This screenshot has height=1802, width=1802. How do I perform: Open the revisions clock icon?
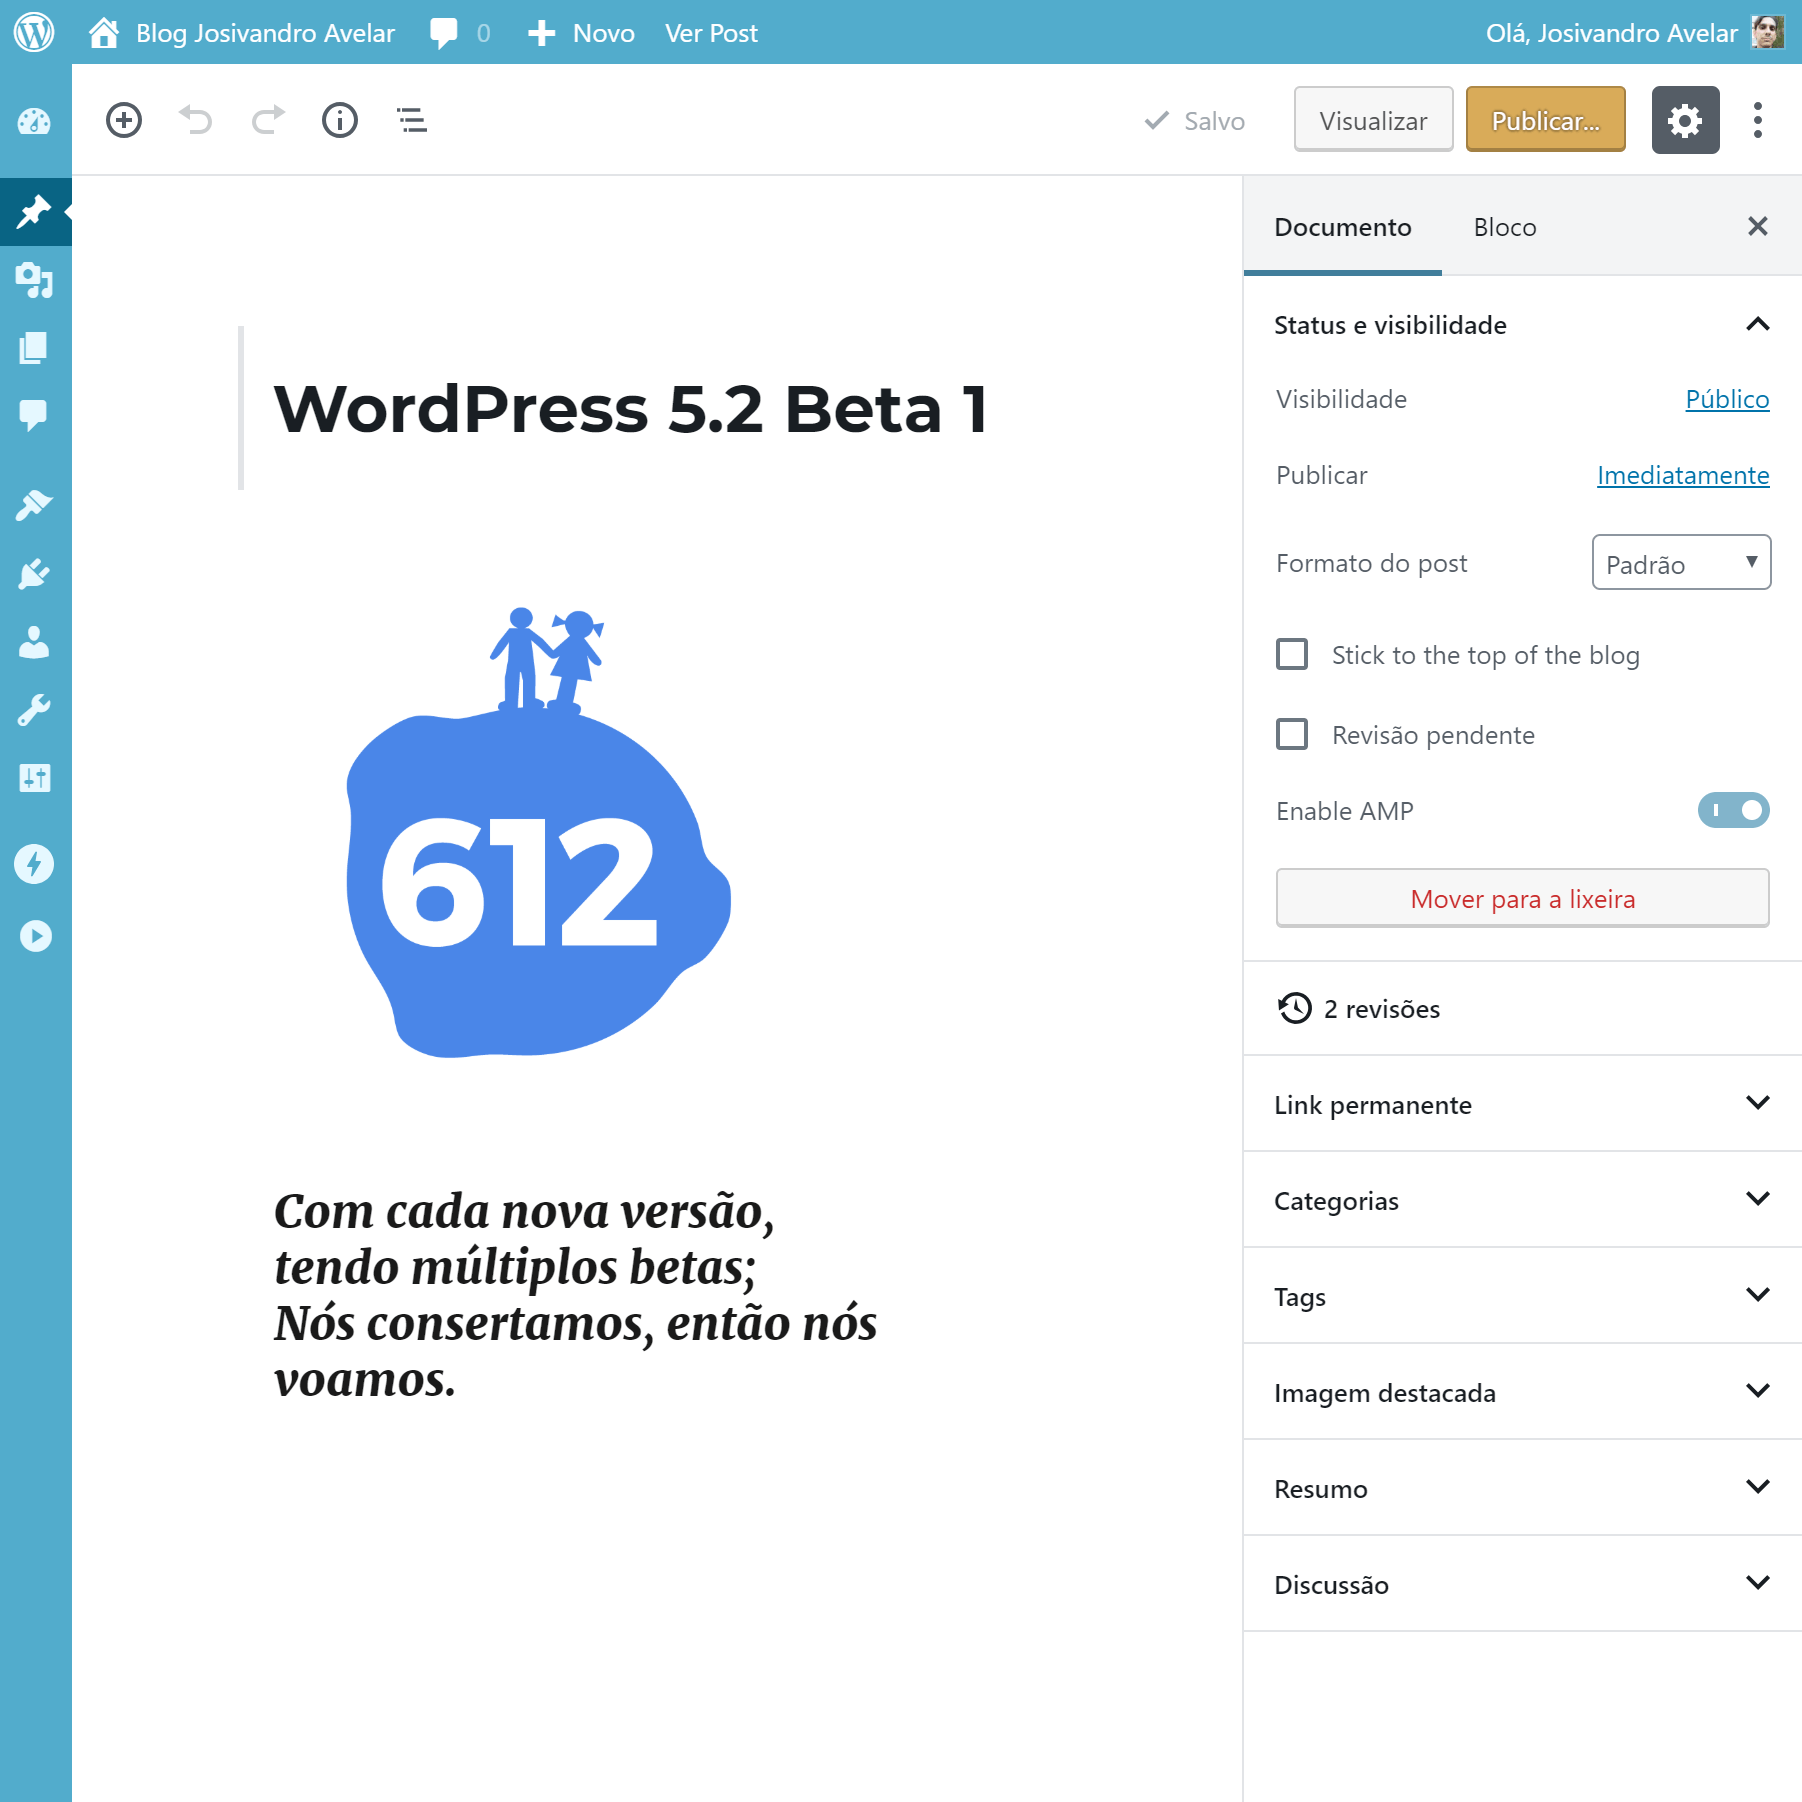click(x=1295, y=1008)
